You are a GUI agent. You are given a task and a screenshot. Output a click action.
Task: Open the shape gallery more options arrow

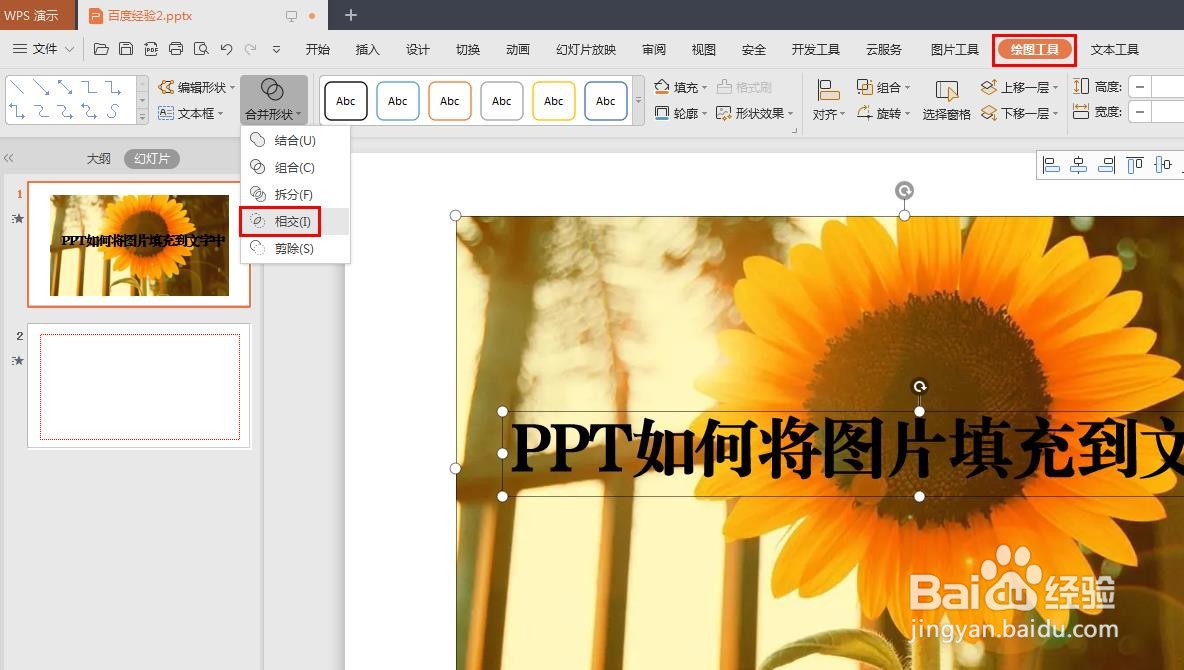(x=143, y=115)
